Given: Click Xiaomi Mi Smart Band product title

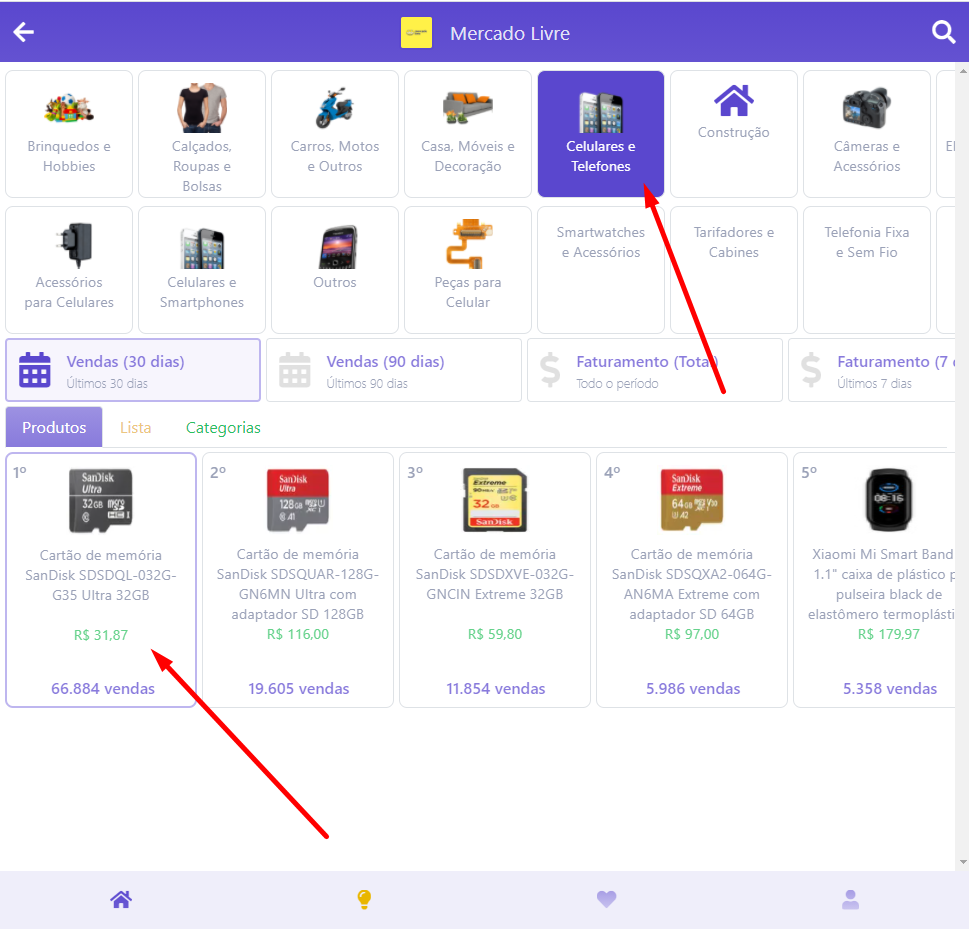Looking at the screenshot, I should point(881,584).
